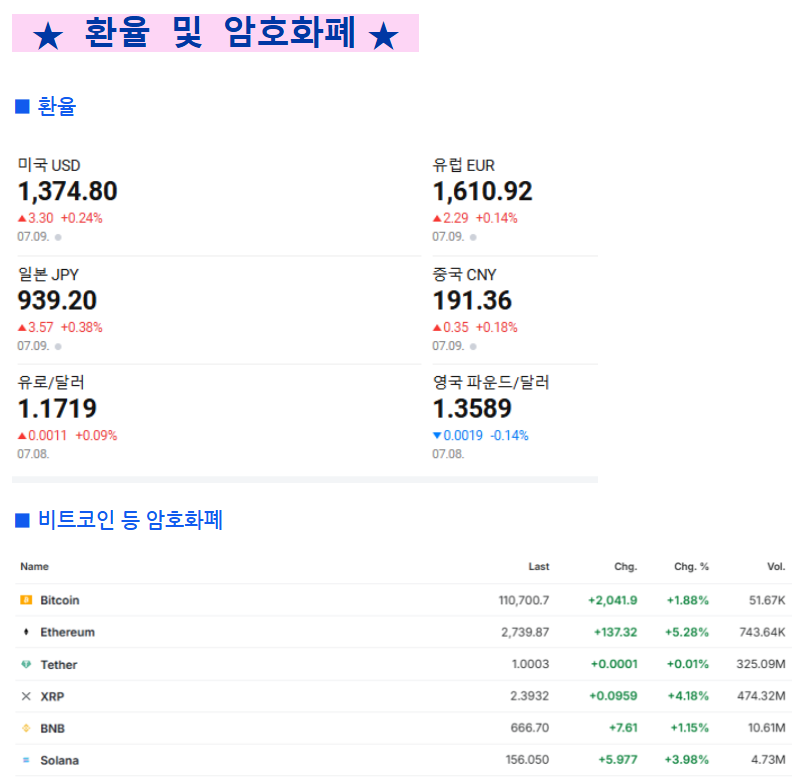797x778 pixels.
Task: Click the red up arrow under 중국 CNY
Action: 437,328
